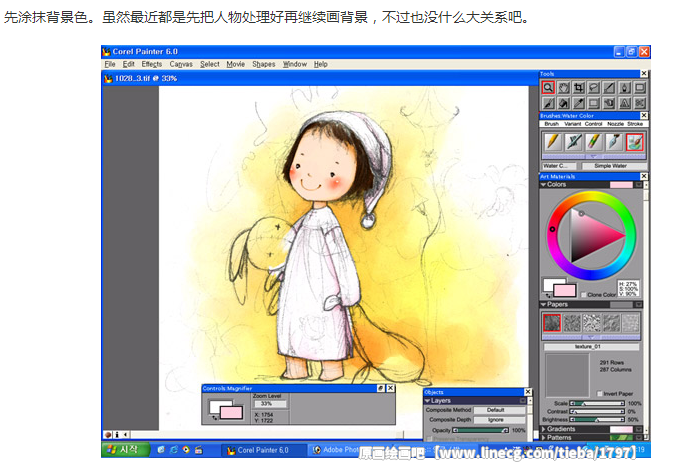Select the Rectangular Selection tool
Screen dimensions: 677x472
[x=594, y=103]
